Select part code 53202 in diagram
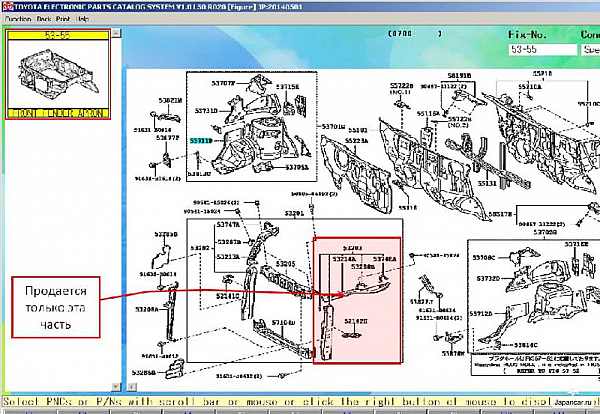This screenshot has width=600, height=414. [x=200, y=248]
